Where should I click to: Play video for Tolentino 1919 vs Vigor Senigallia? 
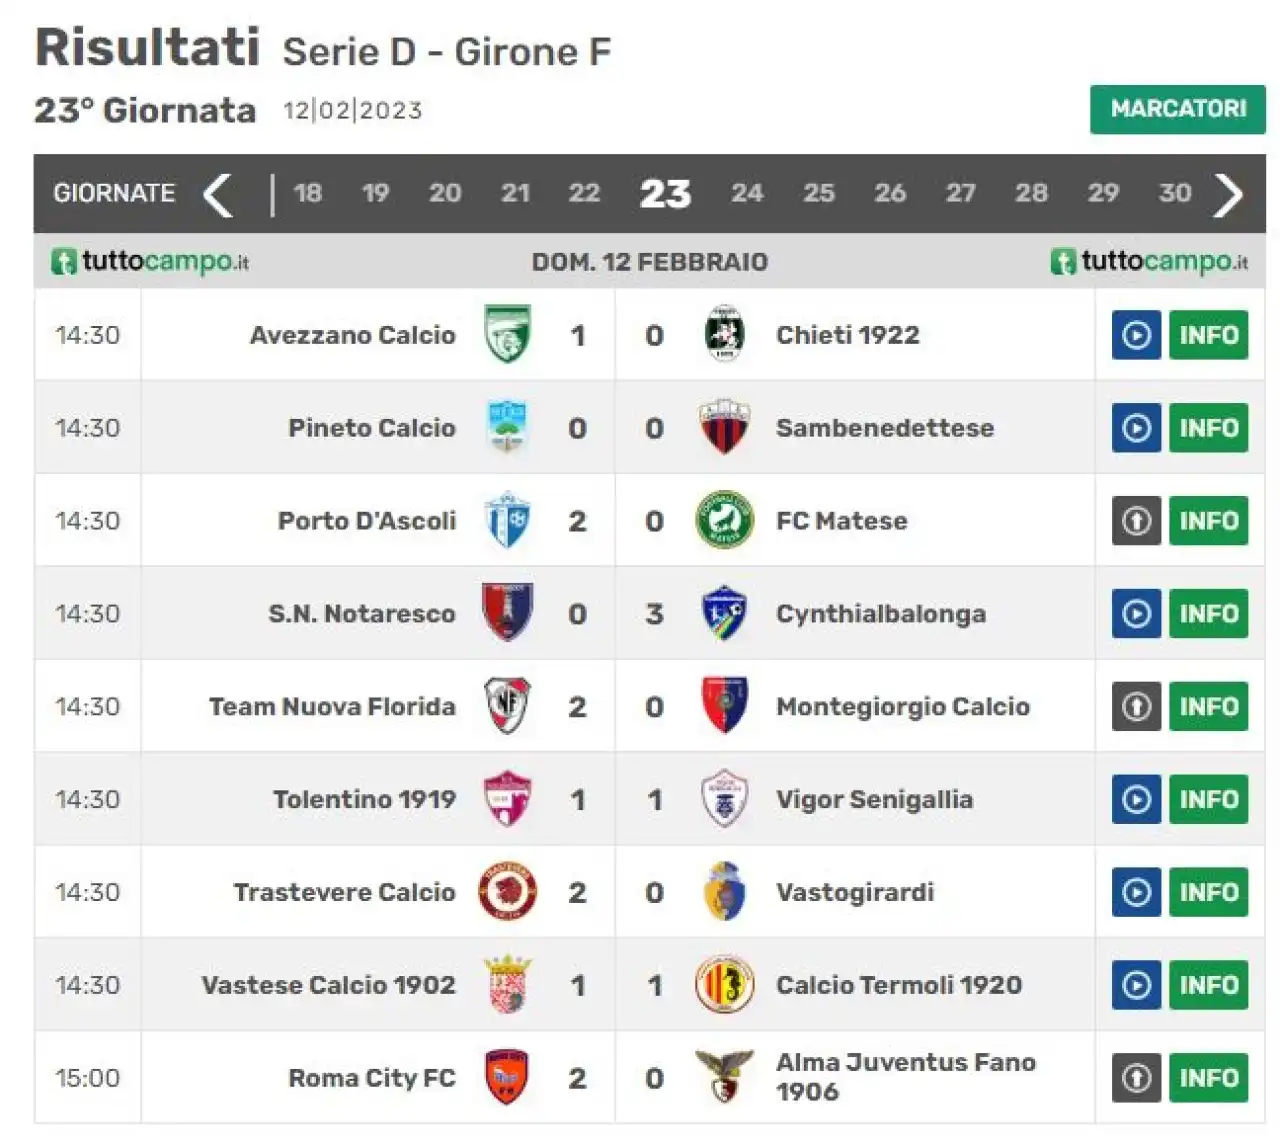[1136, 799]
